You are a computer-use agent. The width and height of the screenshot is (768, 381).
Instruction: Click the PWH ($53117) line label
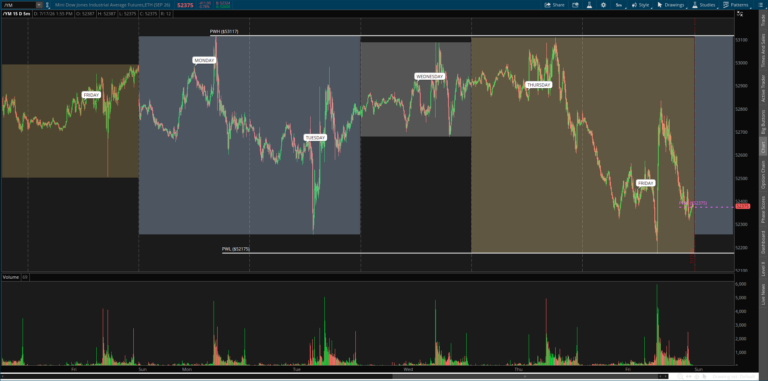224,32
